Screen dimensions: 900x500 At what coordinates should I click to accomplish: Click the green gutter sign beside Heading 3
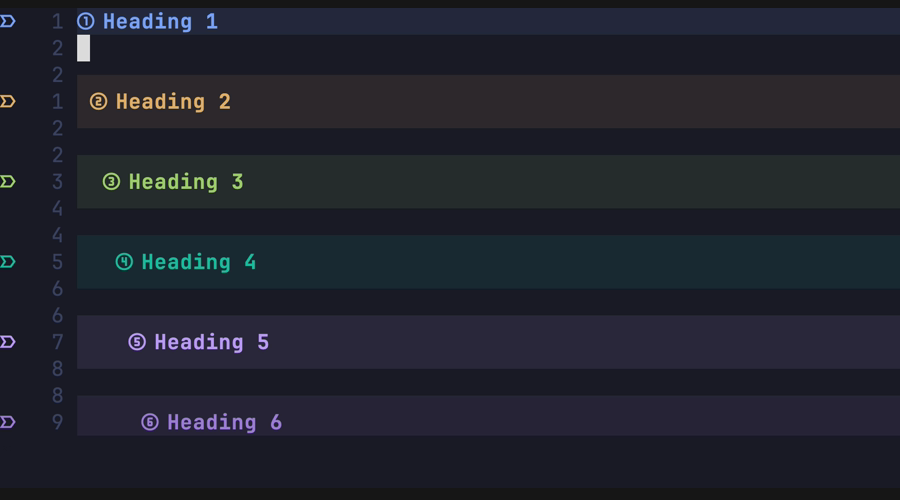click(8, 181)
